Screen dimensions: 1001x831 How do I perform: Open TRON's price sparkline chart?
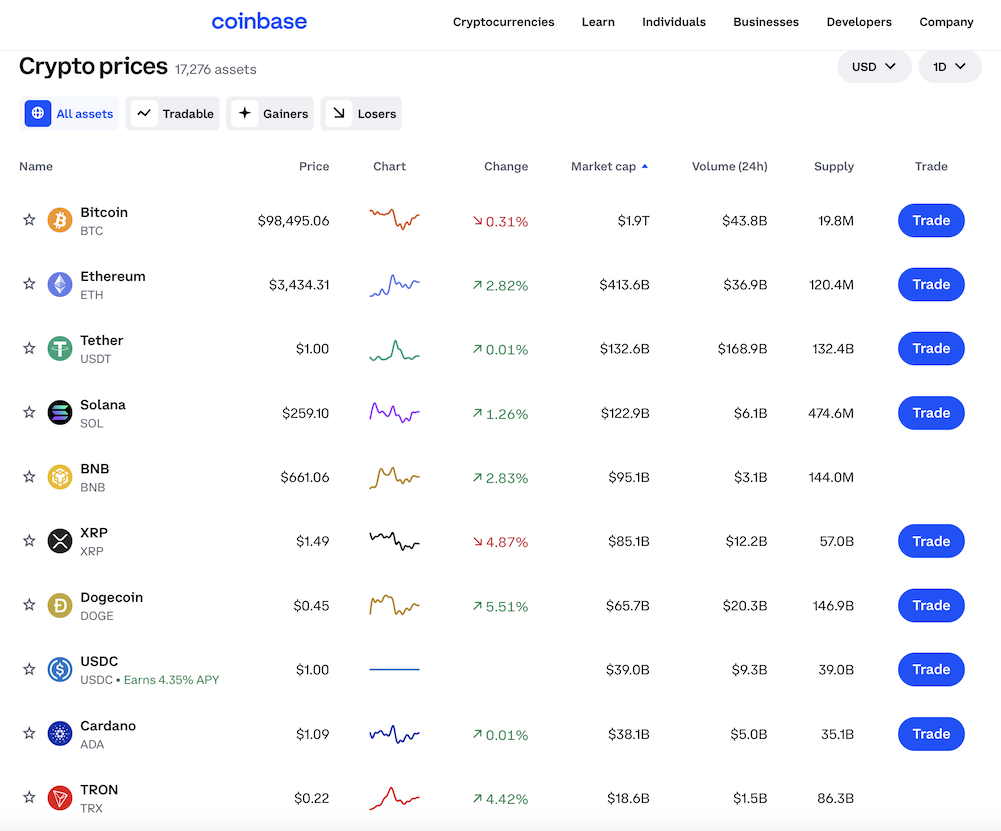click(x=395, y=798)
